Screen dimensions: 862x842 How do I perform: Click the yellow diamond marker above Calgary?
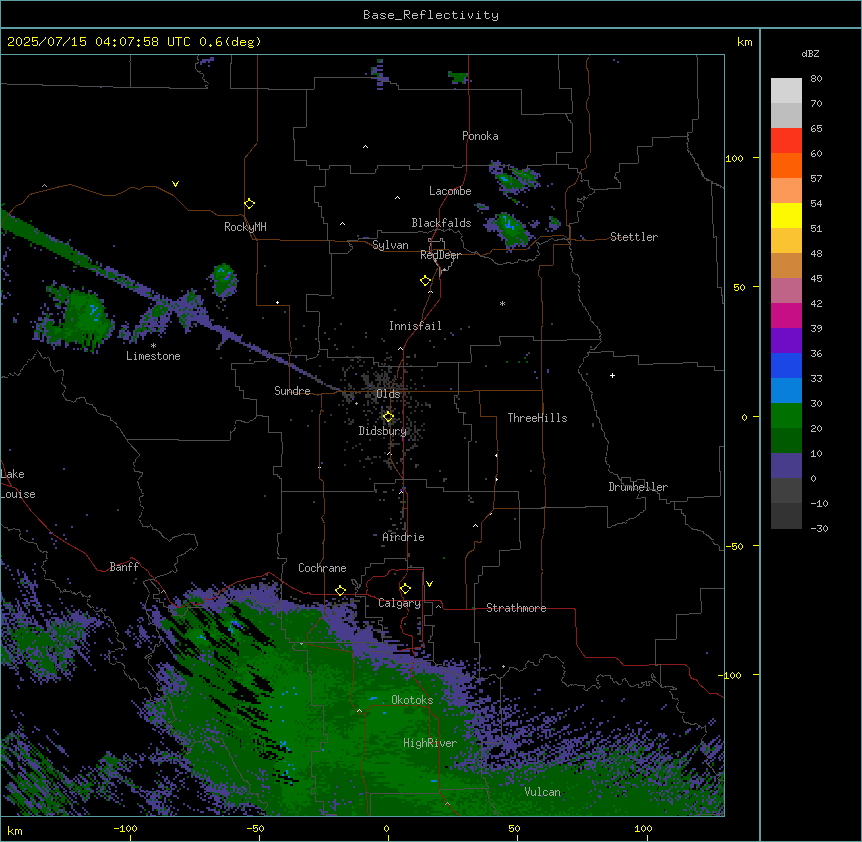click(405, 589)
